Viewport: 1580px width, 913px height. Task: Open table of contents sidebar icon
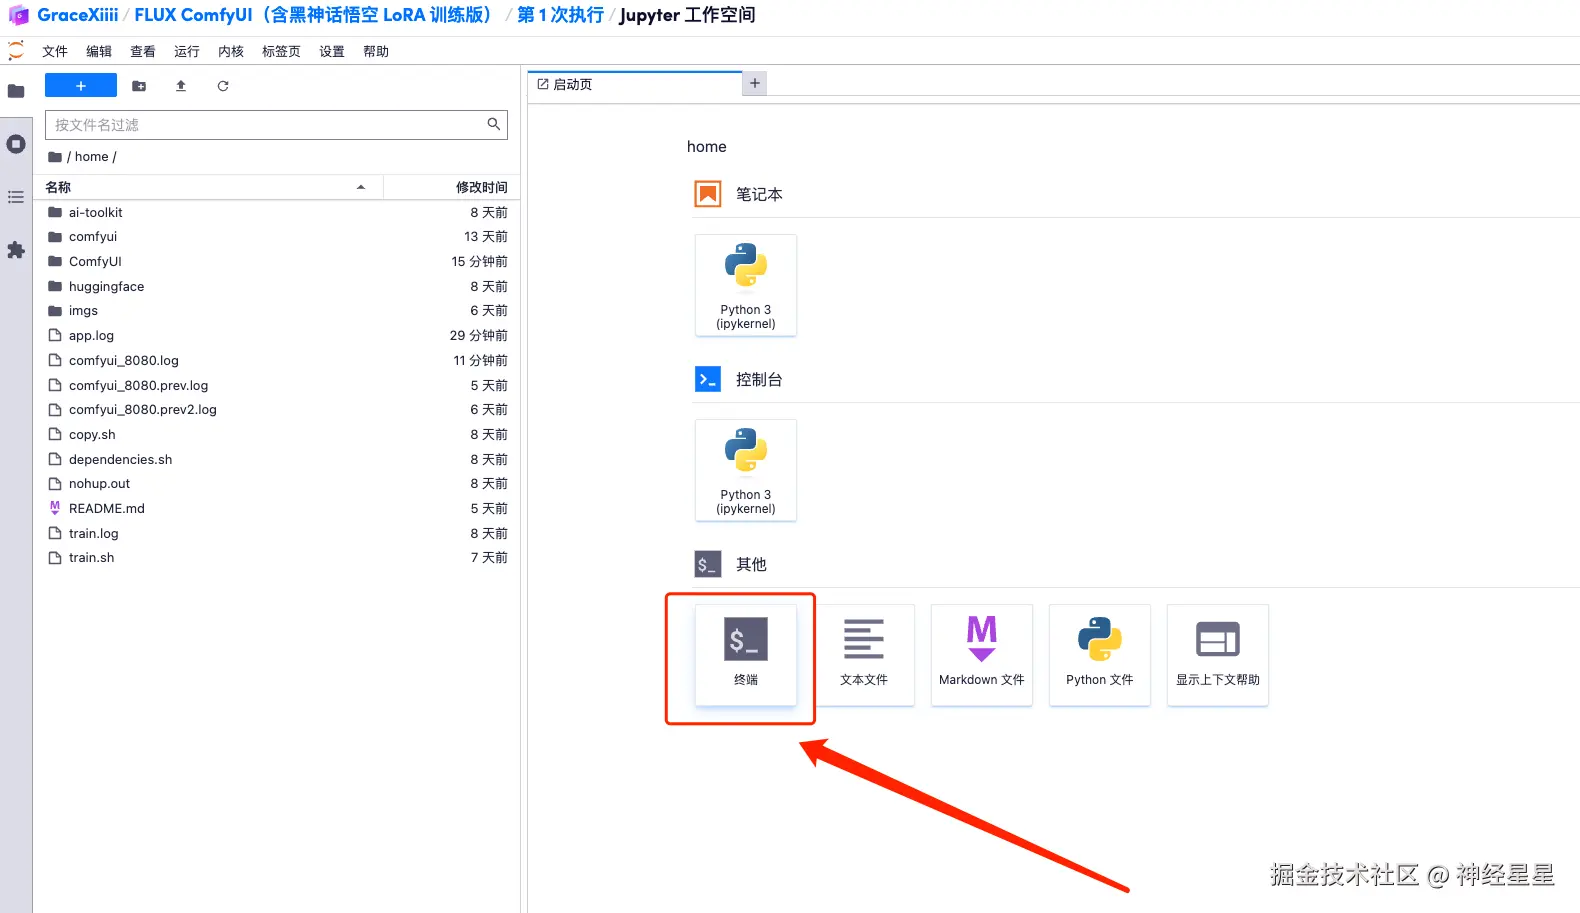pos(16,197)
